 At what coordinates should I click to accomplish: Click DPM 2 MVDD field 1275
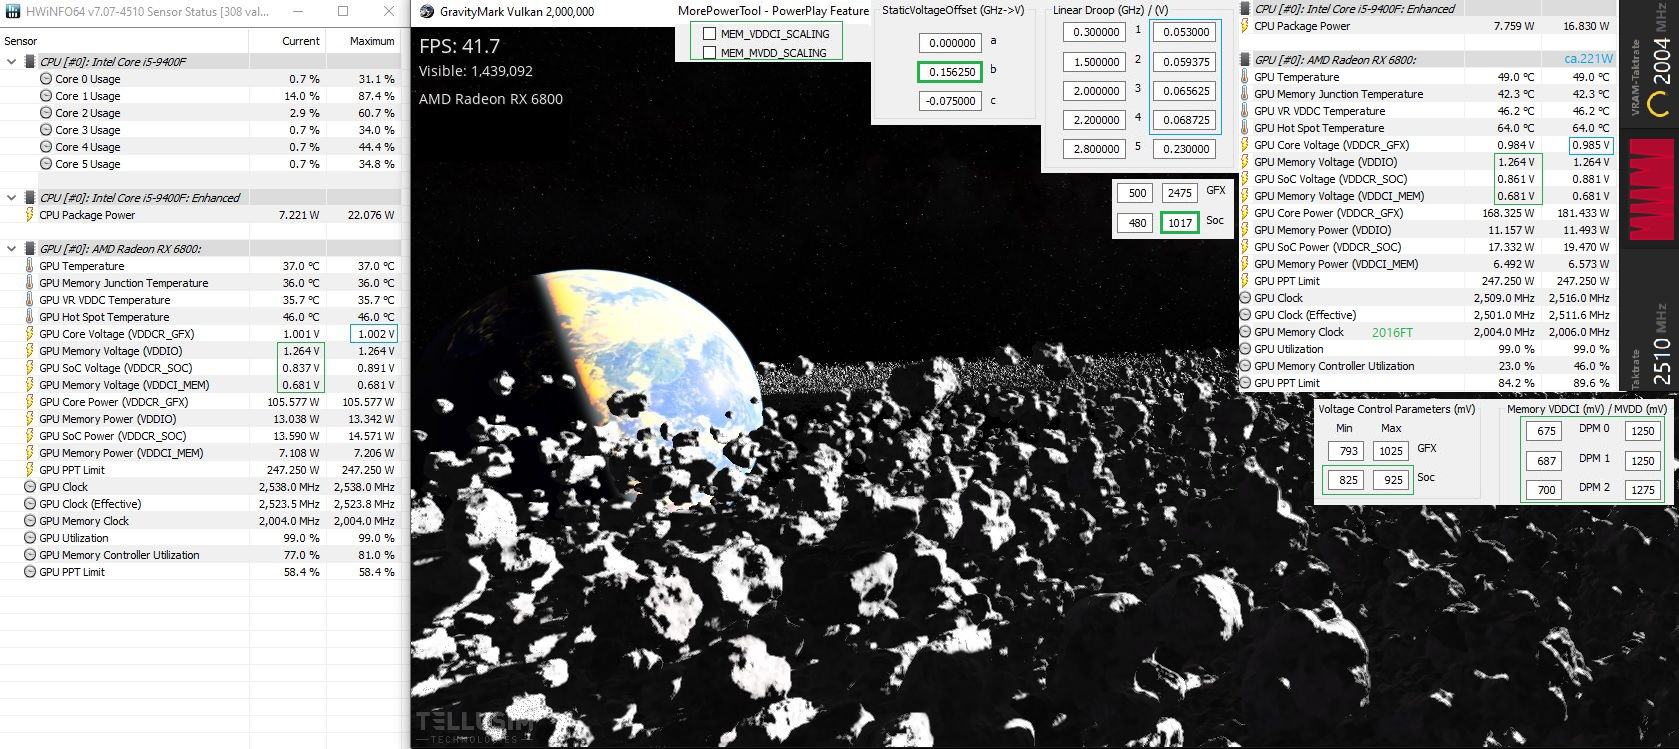(x=1641, y=490)
